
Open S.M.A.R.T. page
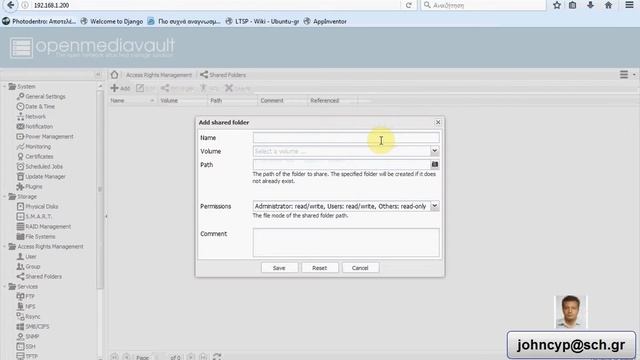[x=34, y=216]
